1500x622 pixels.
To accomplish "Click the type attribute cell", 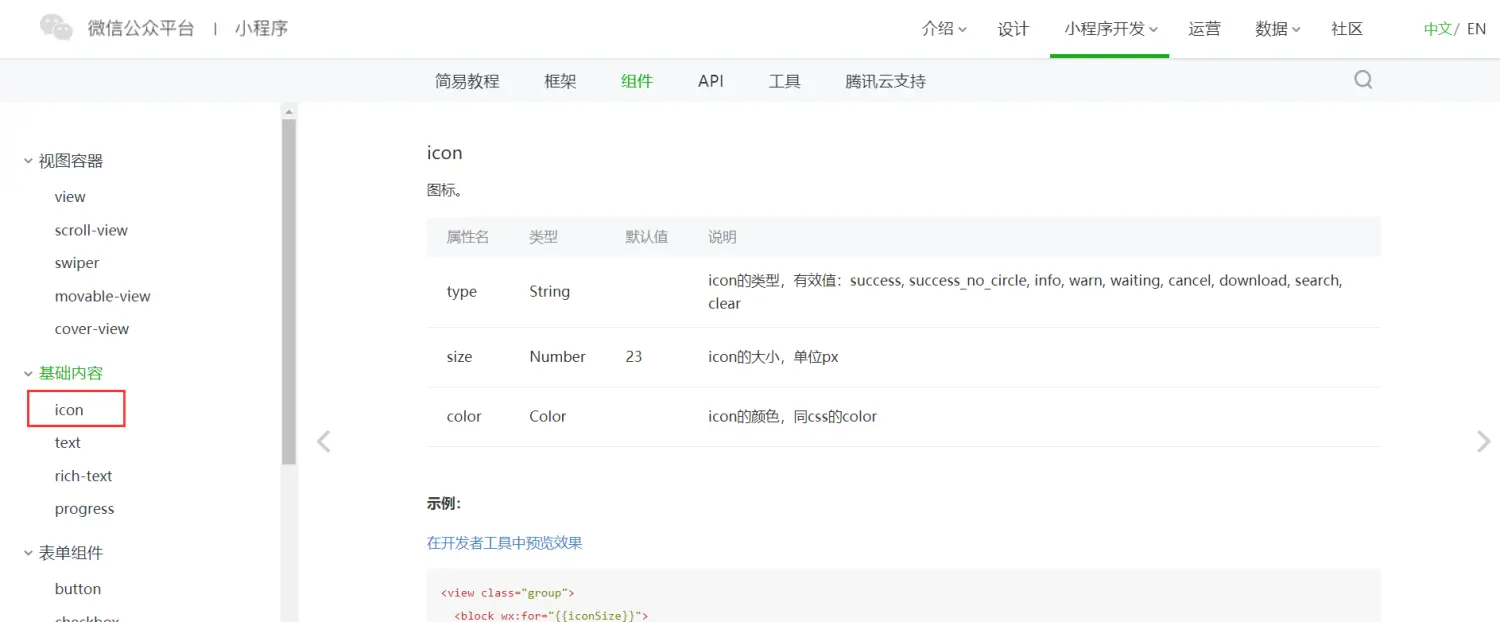I will click(x=462, y=292).
